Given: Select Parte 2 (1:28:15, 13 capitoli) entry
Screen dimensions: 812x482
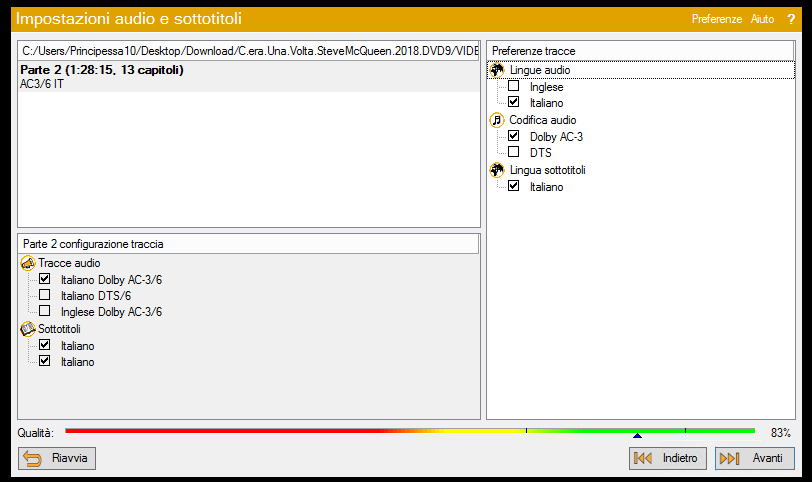Looking at the screenshot, I should tap(249, 77).
